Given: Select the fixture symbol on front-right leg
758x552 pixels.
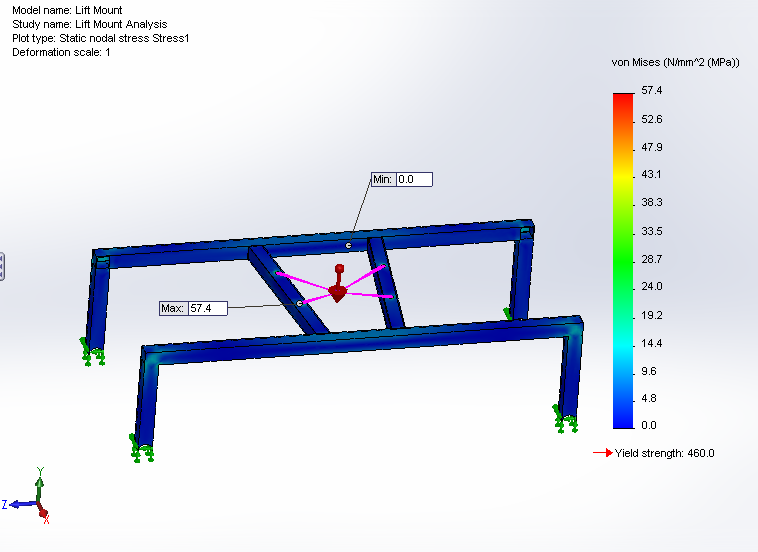Looking at the screenshot, I should coord(565,419).
